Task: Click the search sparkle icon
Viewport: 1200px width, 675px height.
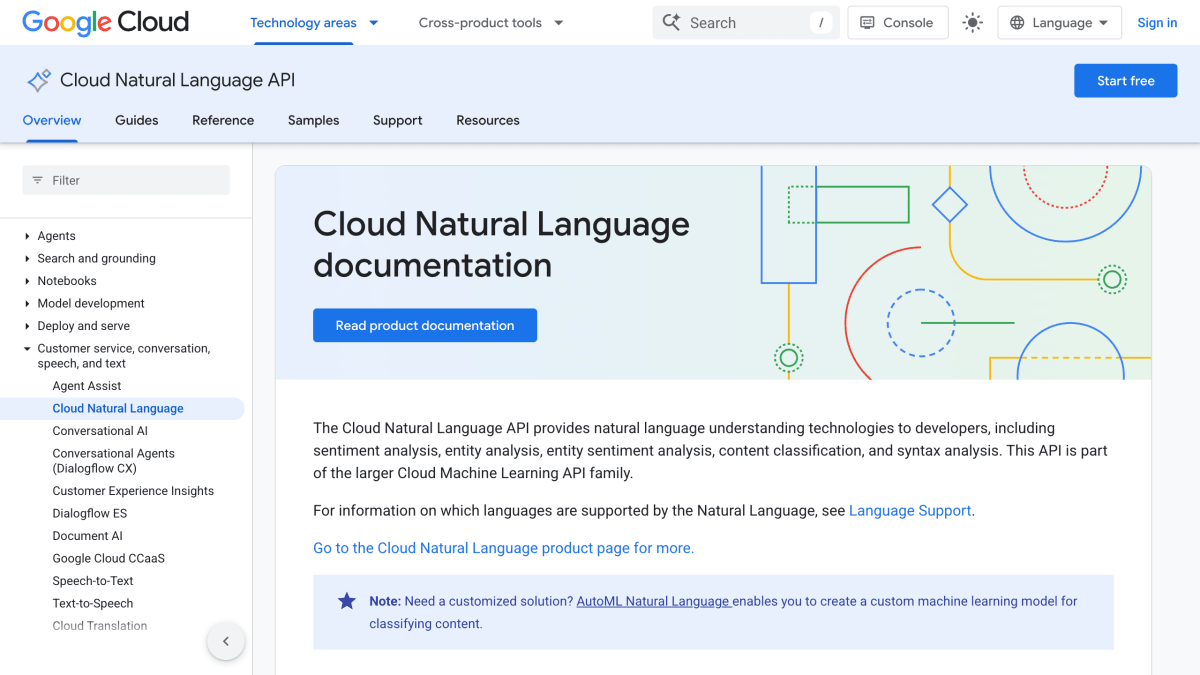Action: click(x=672, y=23)
